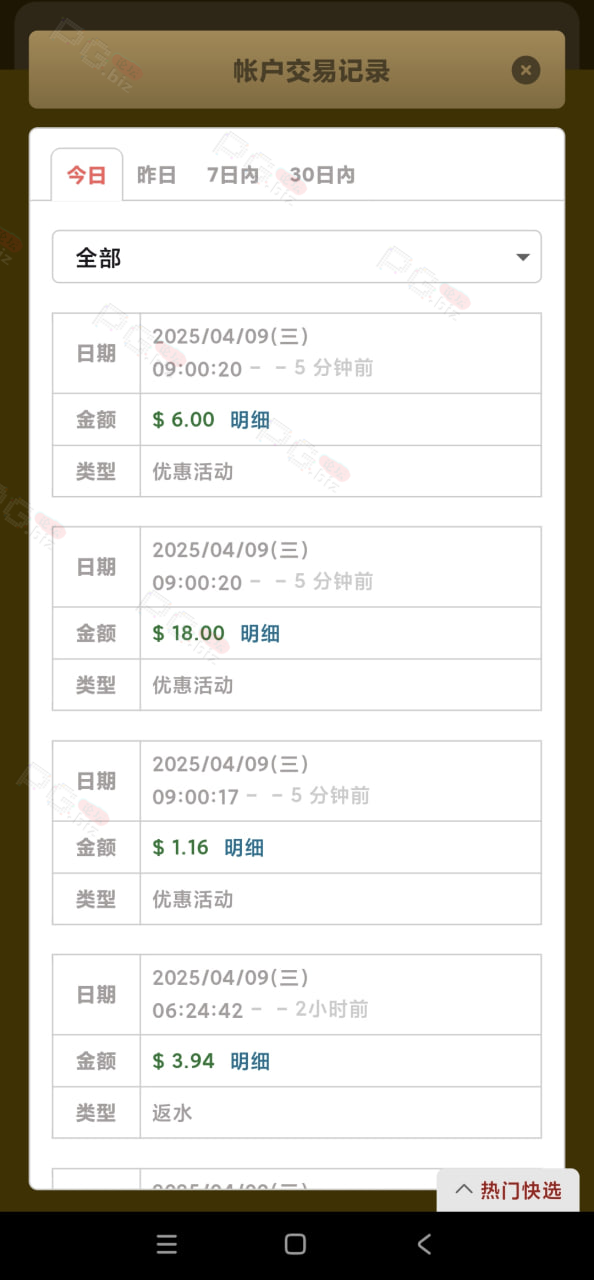The width and height of the screenshot is (594, 1280).
Task: View 明细 of $3.94 返水 record
Action: coord(250,1062)
